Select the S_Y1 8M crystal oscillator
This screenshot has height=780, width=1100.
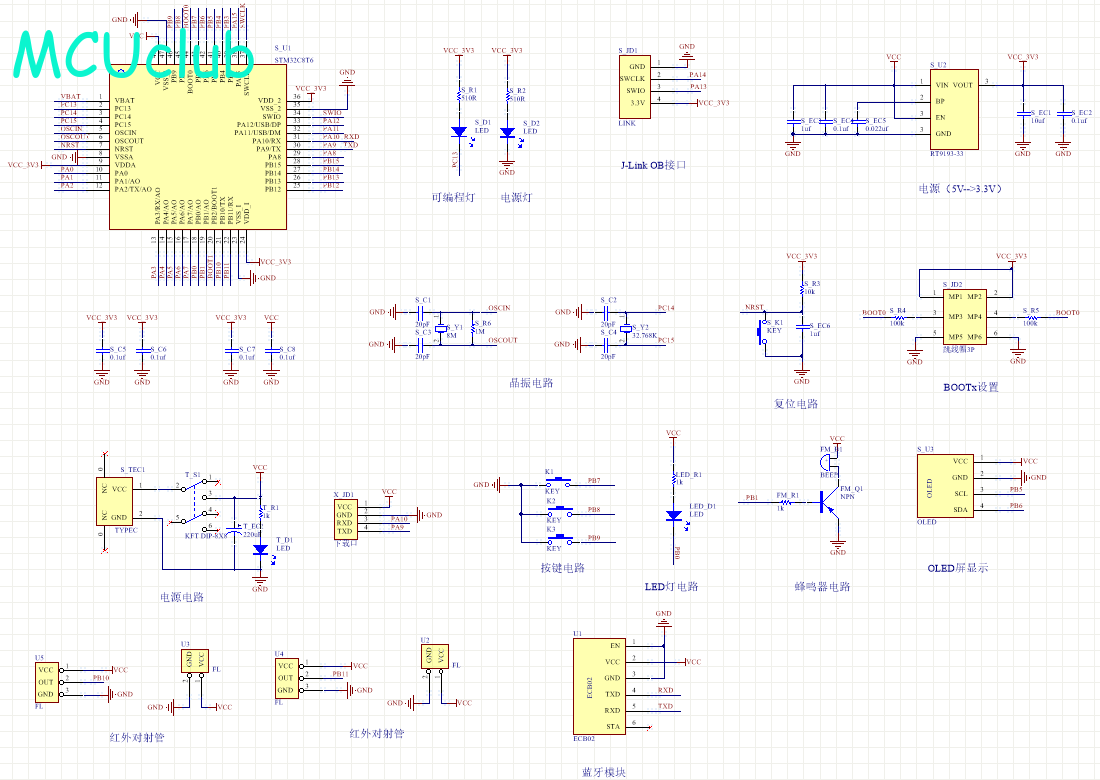(x=440, y=329)
